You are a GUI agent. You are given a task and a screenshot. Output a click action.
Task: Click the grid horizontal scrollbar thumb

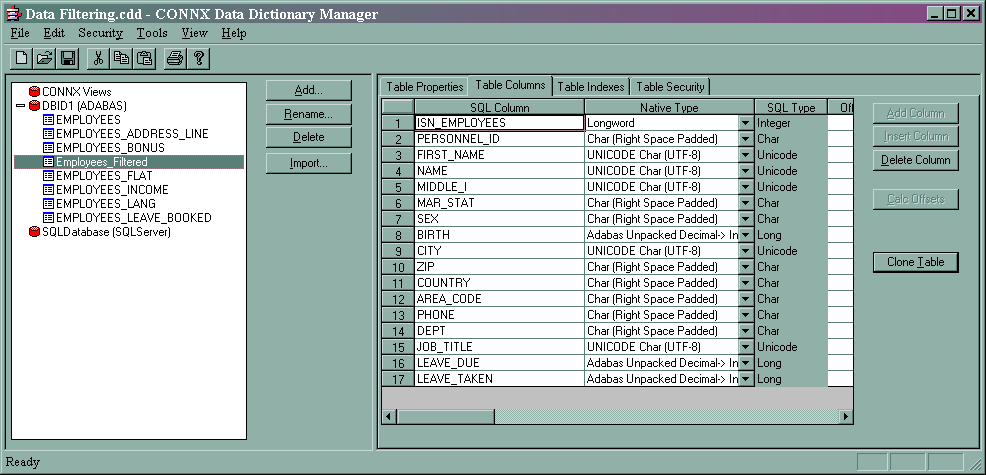point(446,416)
